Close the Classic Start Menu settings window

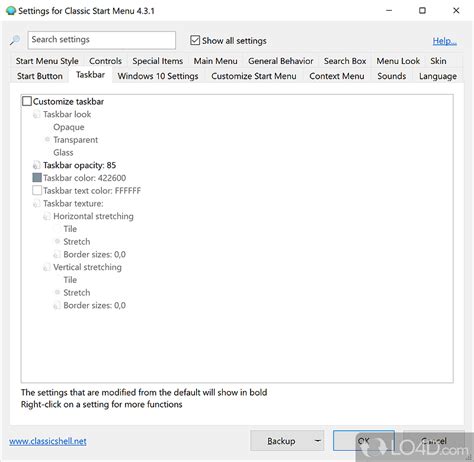(456, 11)
